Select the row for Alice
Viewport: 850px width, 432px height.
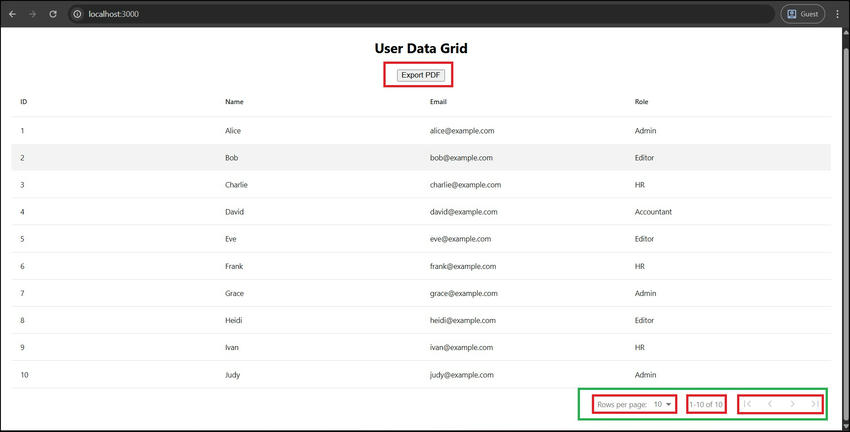tap(233, 131)
